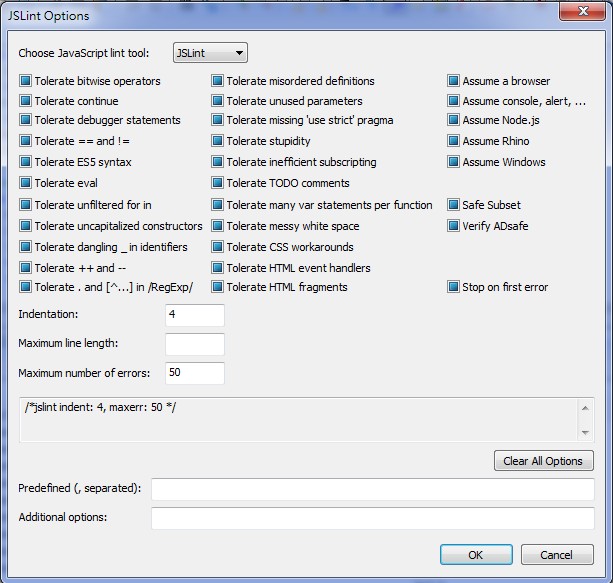Enable Tolerate . and [^...] in /RegExp/
613x583 pixels.
pos(25,287)
